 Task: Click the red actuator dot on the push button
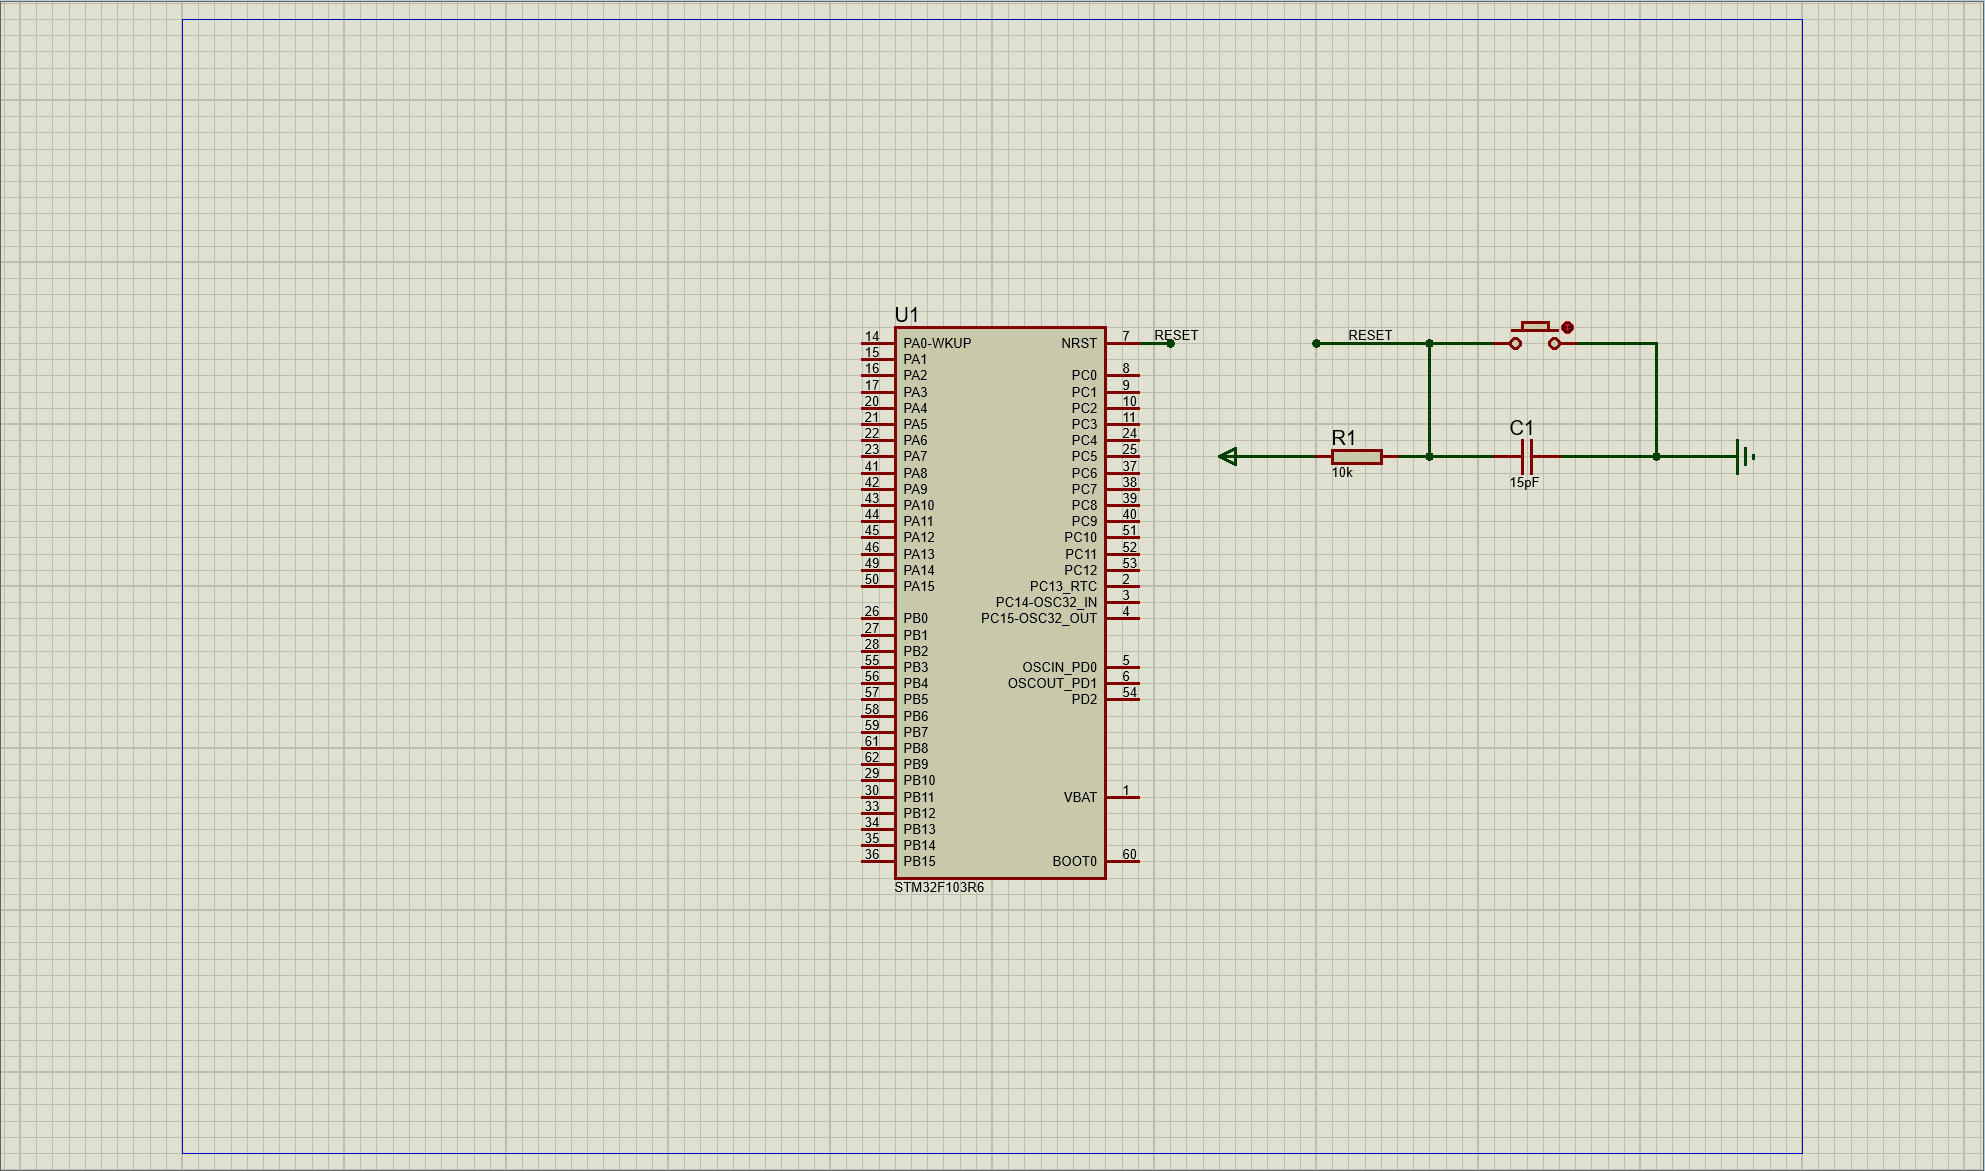[1567, 327]
